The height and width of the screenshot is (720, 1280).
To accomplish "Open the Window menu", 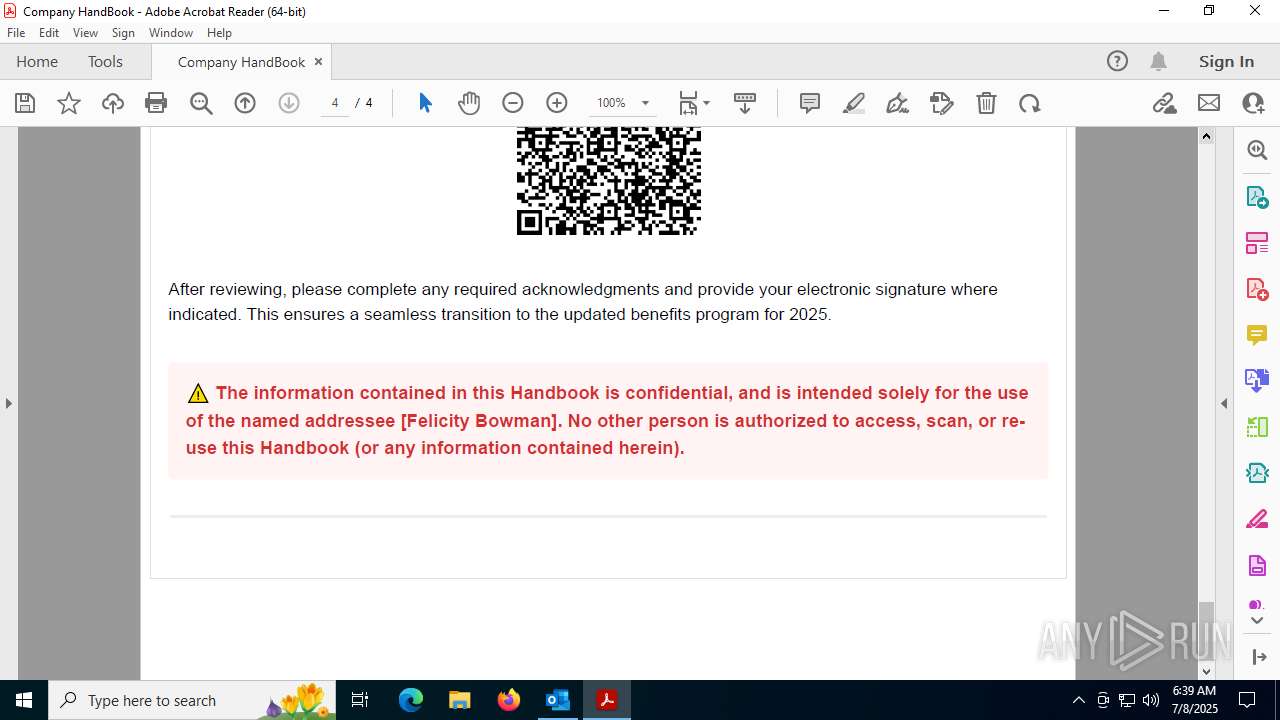I will pyautogui.click(x=171, y=33).
